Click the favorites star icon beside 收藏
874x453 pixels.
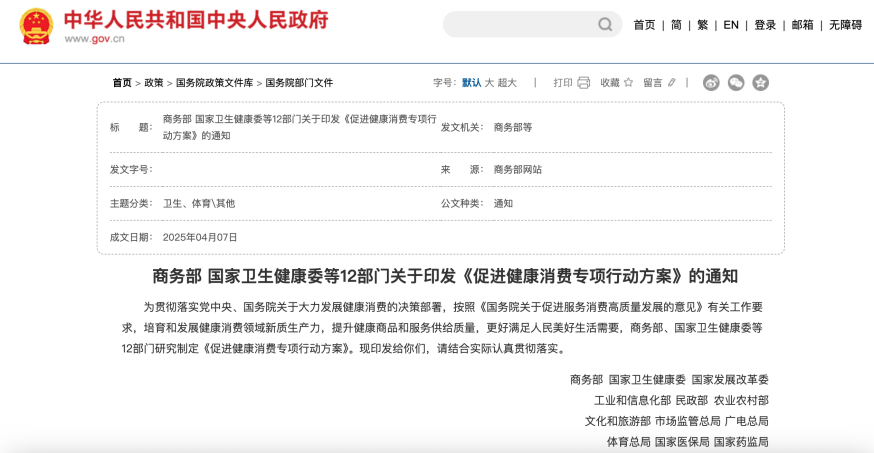[x=628, y=82]
